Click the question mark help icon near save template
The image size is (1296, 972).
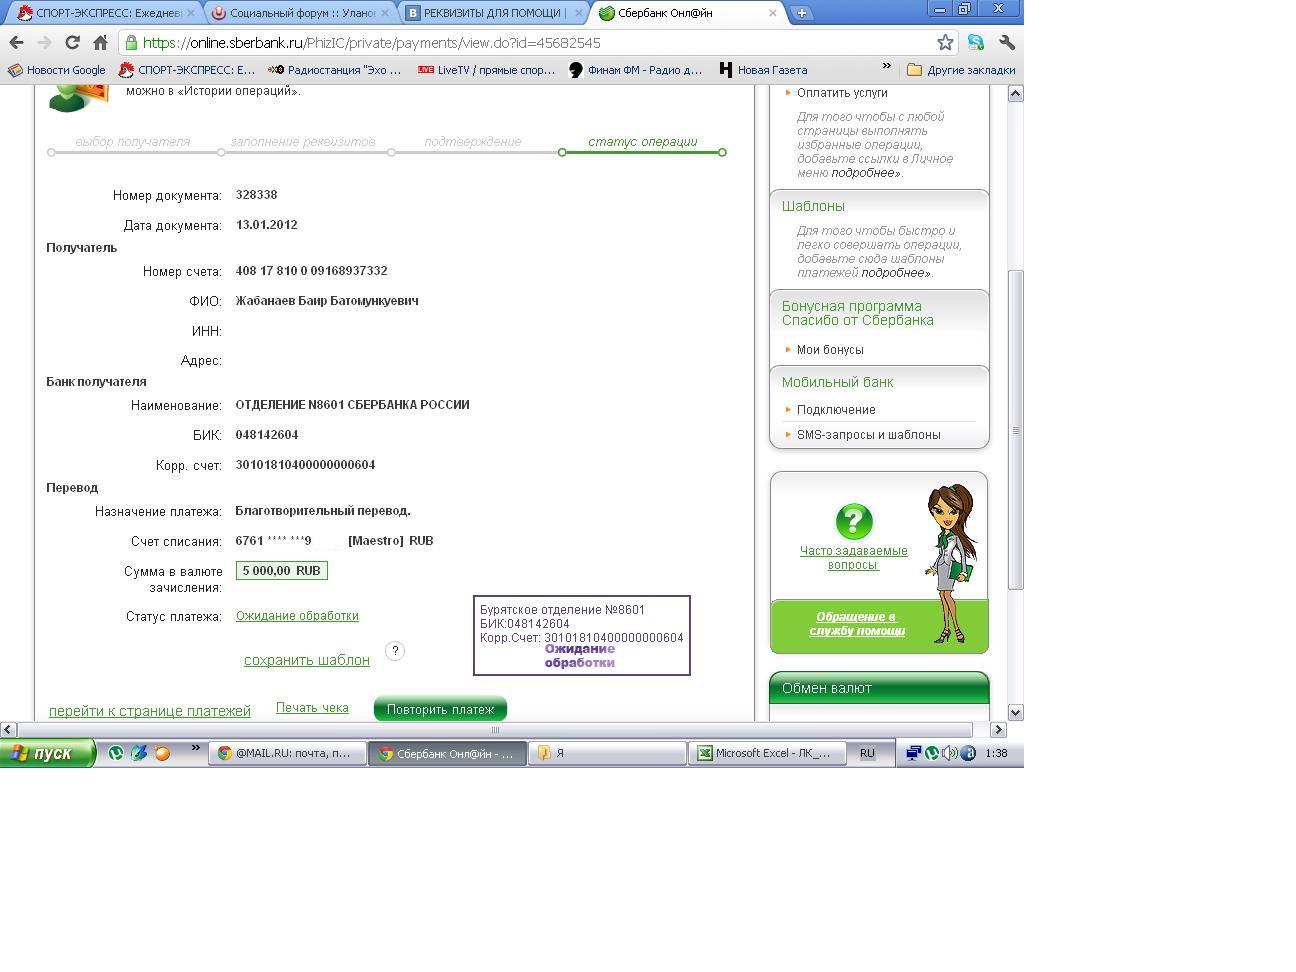[x=395, y=651]
